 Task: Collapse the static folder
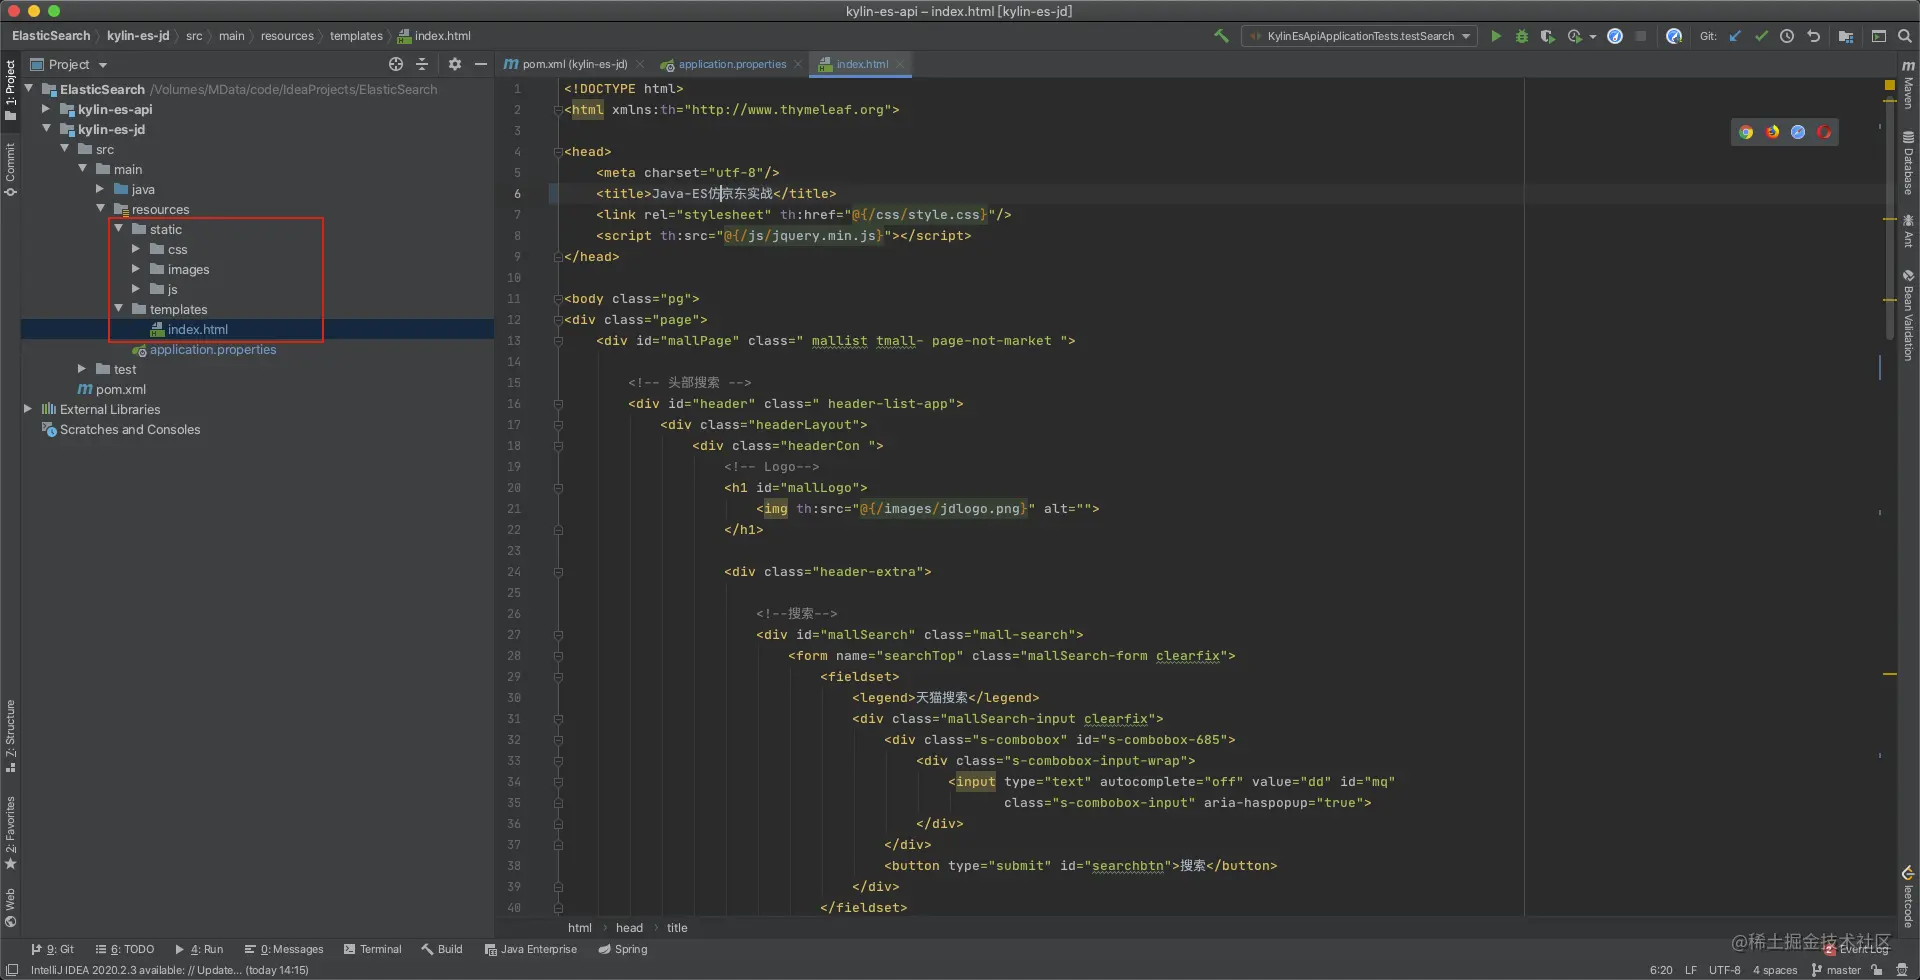[119, 229]
